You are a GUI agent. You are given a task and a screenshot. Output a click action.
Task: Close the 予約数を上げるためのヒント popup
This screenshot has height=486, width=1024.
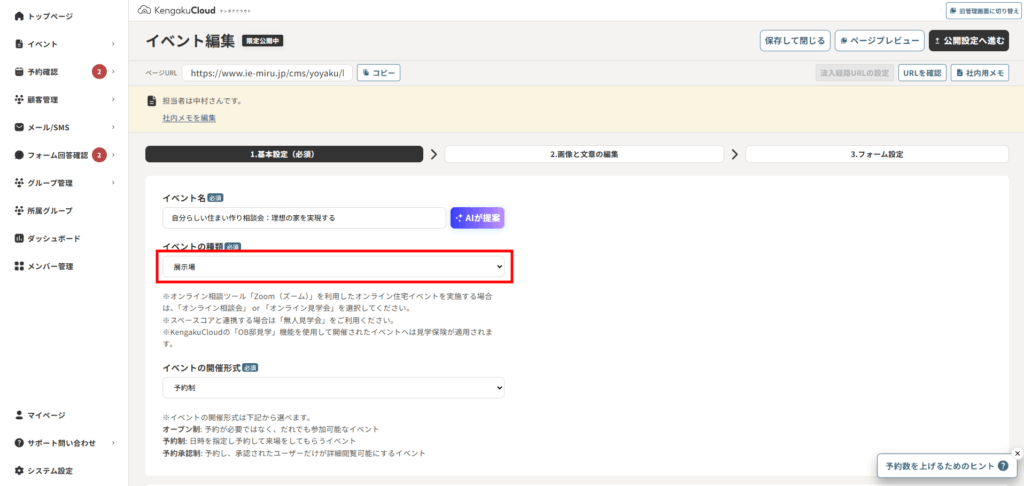coord(1017,453)
